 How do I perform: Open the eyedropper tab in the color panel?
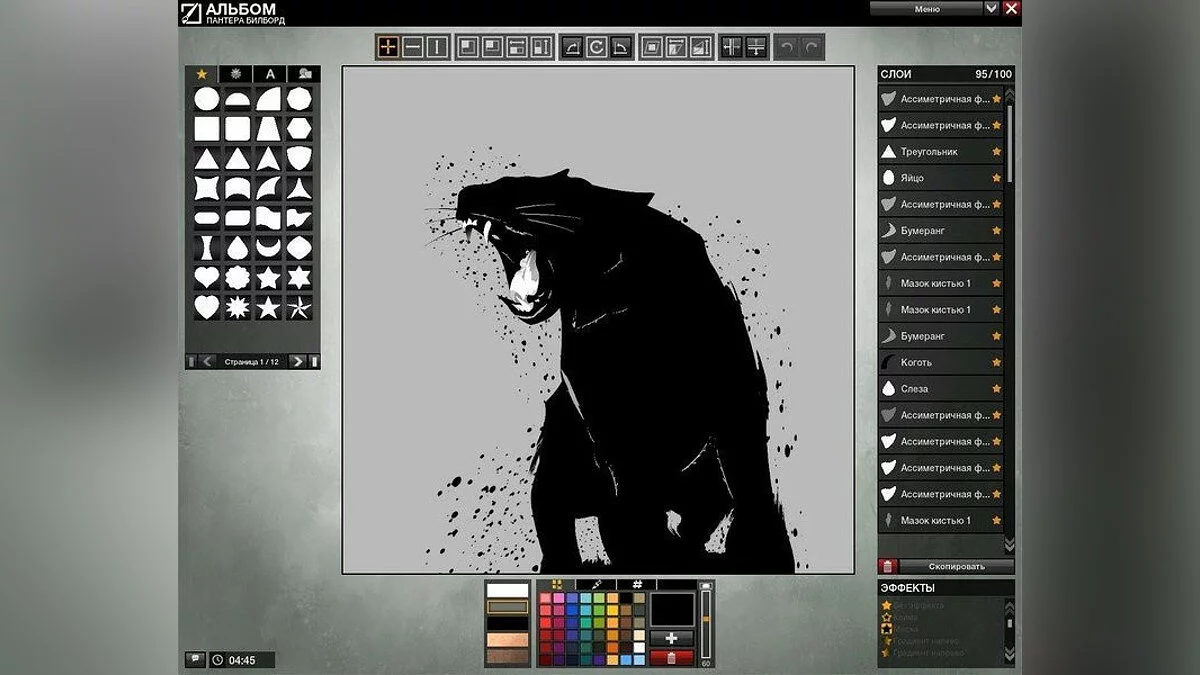coord(596,584)
